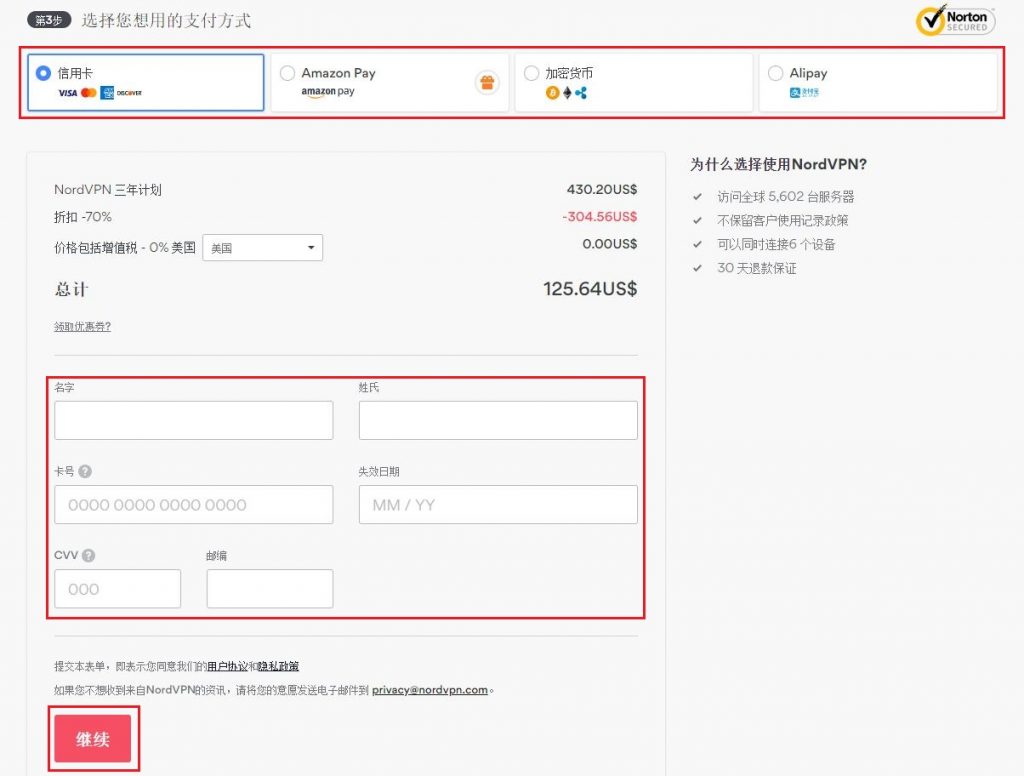This screenshot has height=776, width=1024.
Task: Click the 不保留客户使用记录政策 item
Action: tap(782, 220)
